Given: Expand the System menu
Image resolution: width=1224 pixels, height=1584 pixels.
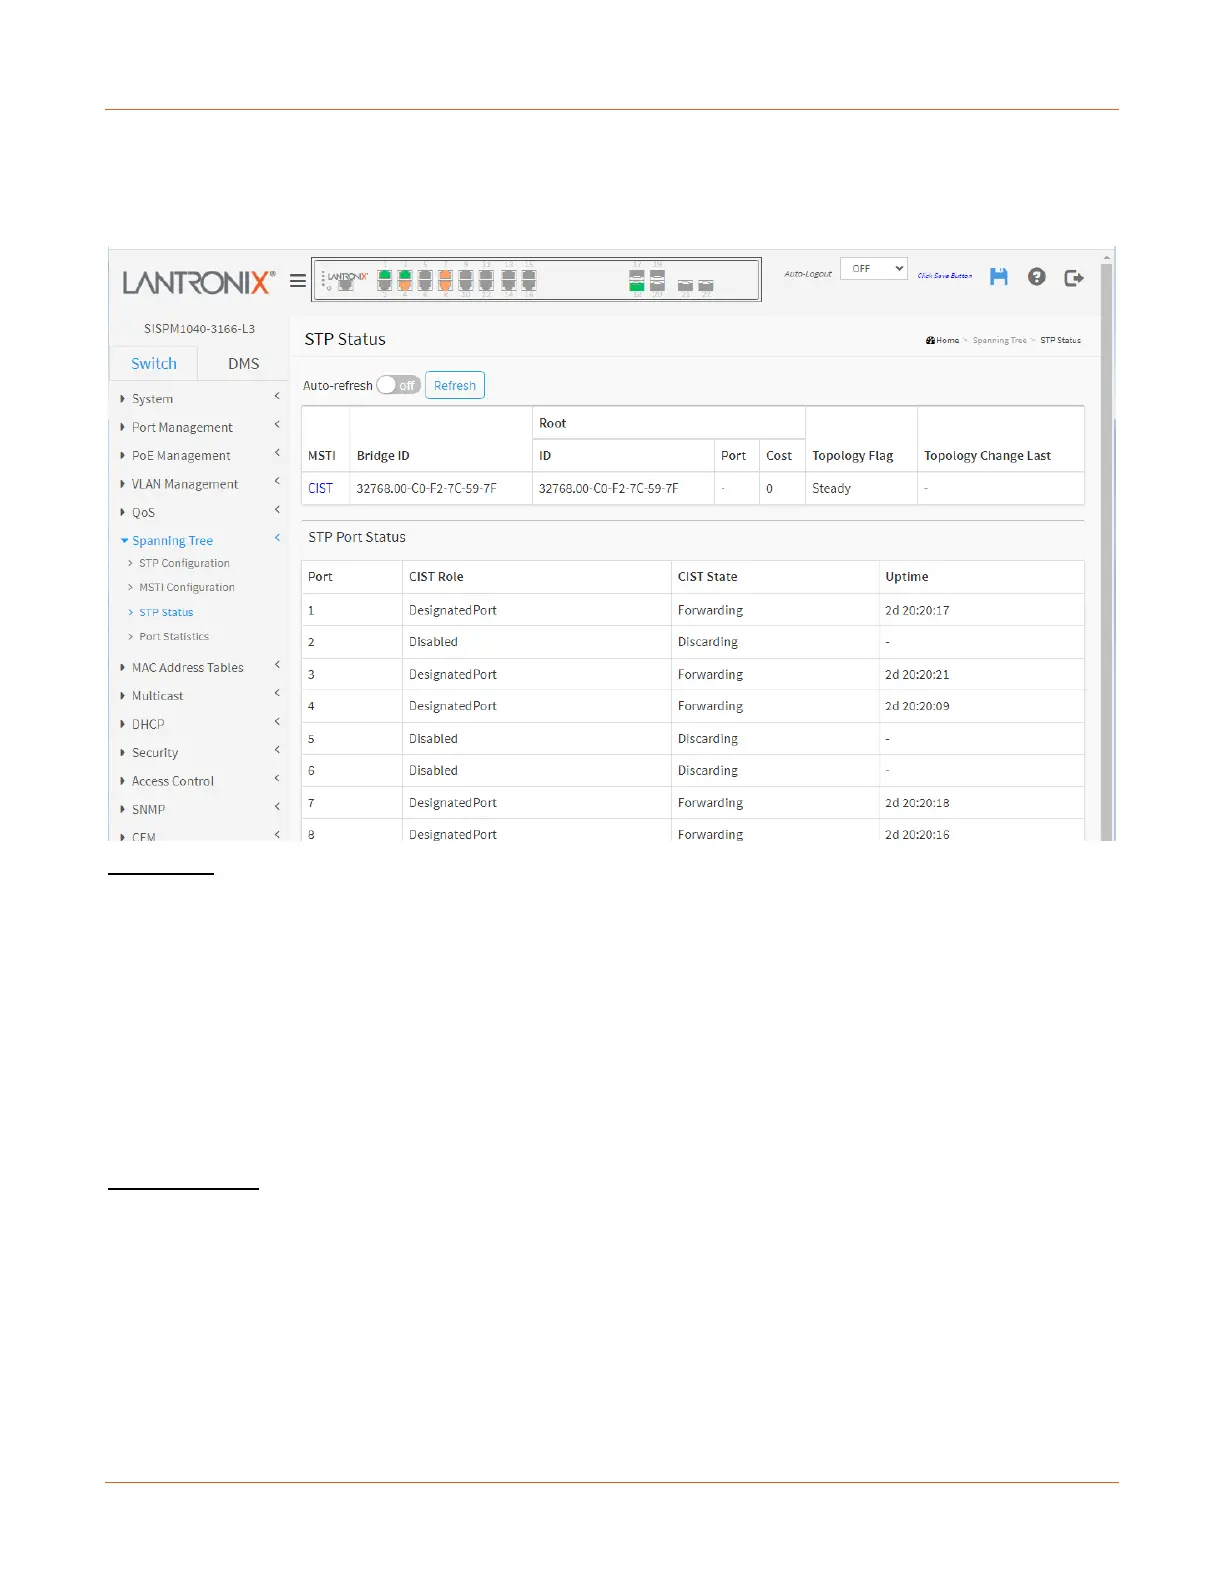Looking at the screenshot, I should point(199,398).
